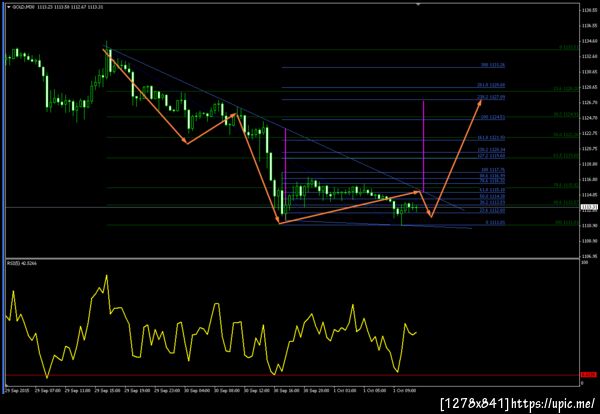Click the 1106.95 price axis label
The image size is (600, 414).
589,256
